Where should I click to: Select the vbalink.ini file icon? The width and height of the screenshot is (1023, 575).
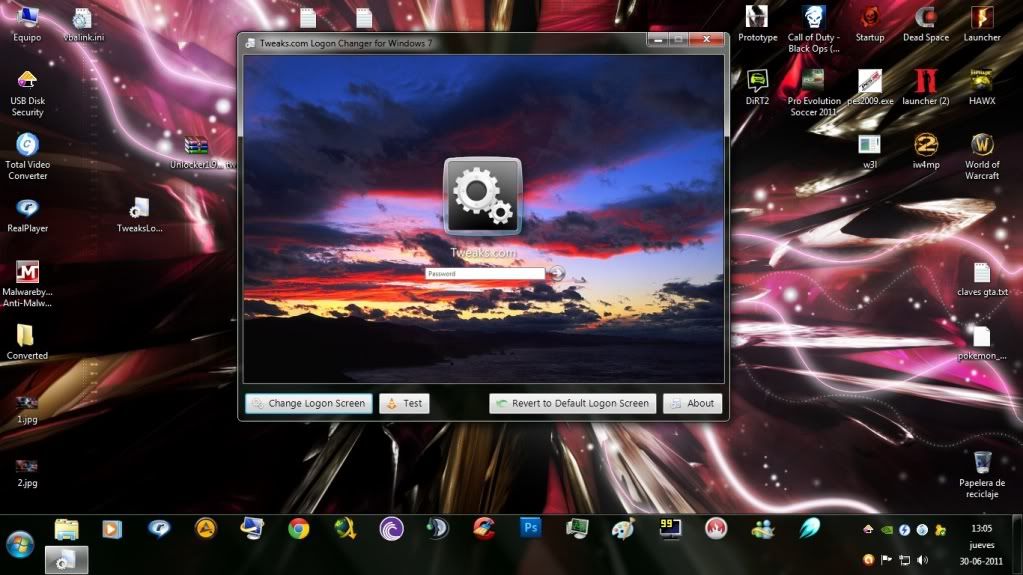click(84, 24)
